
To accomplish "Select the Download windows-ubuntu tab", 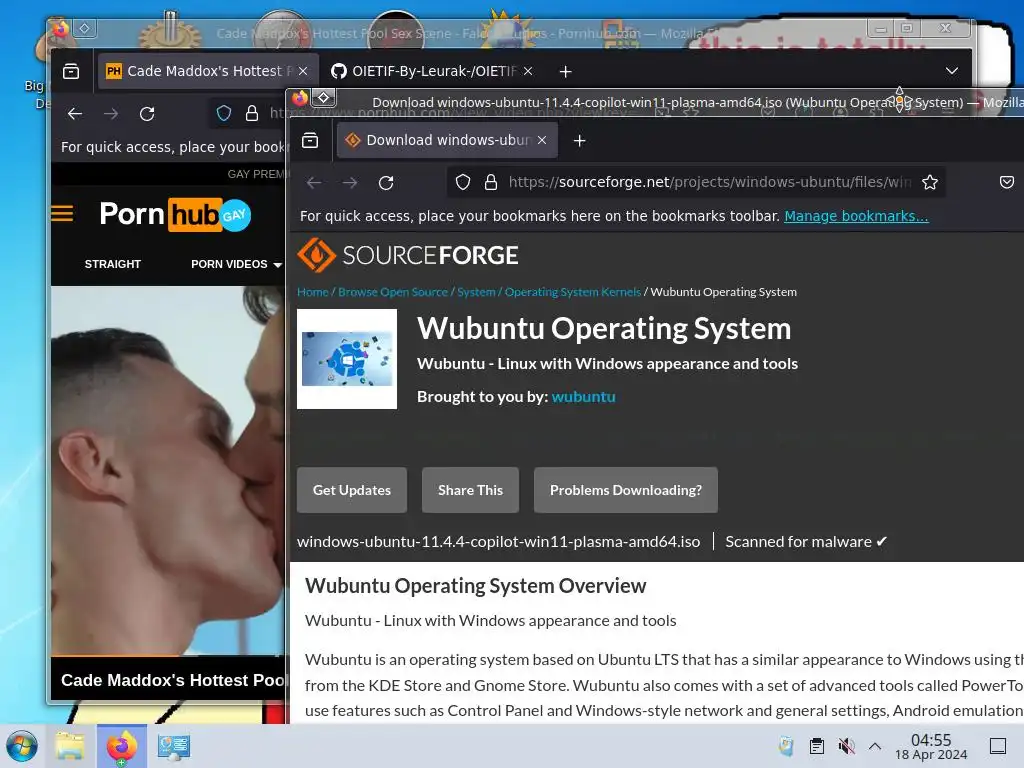I will click(447, 140).
